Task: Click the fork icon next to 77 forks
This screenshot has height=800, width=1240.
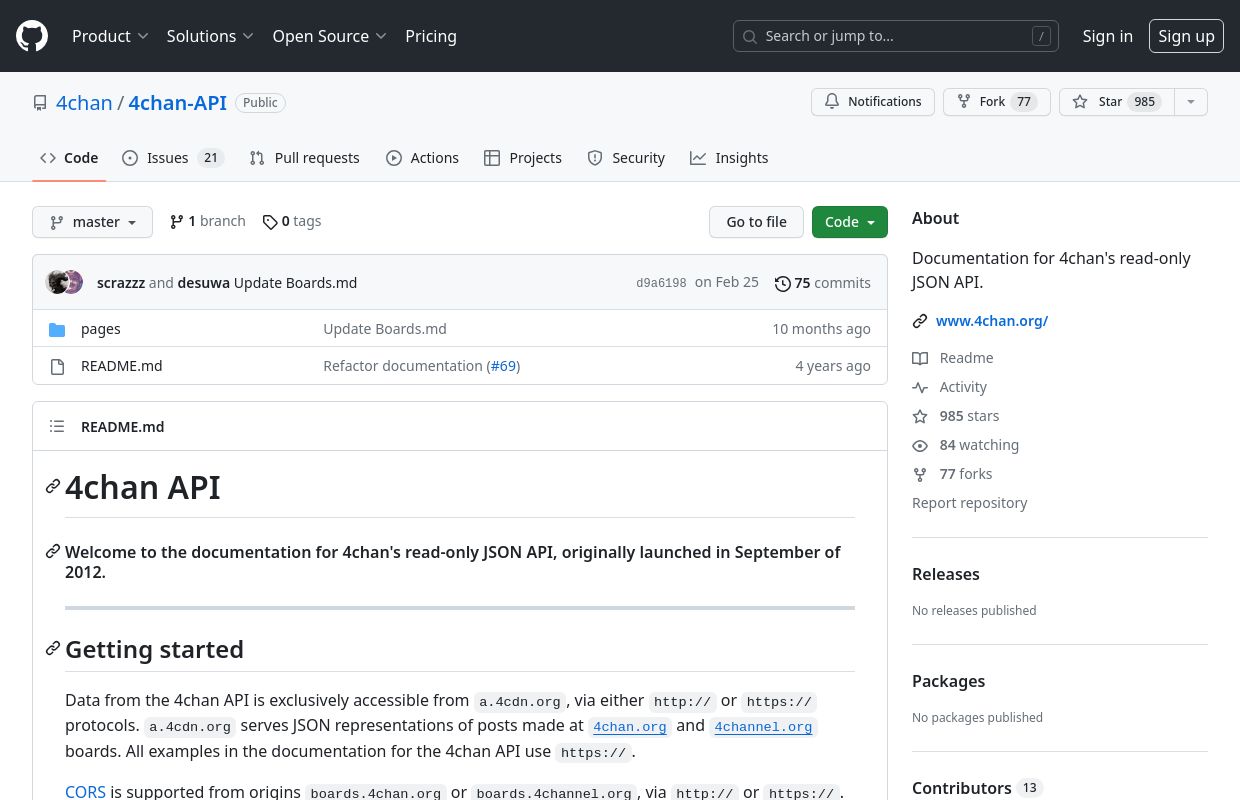Action: tap(920, 474)
